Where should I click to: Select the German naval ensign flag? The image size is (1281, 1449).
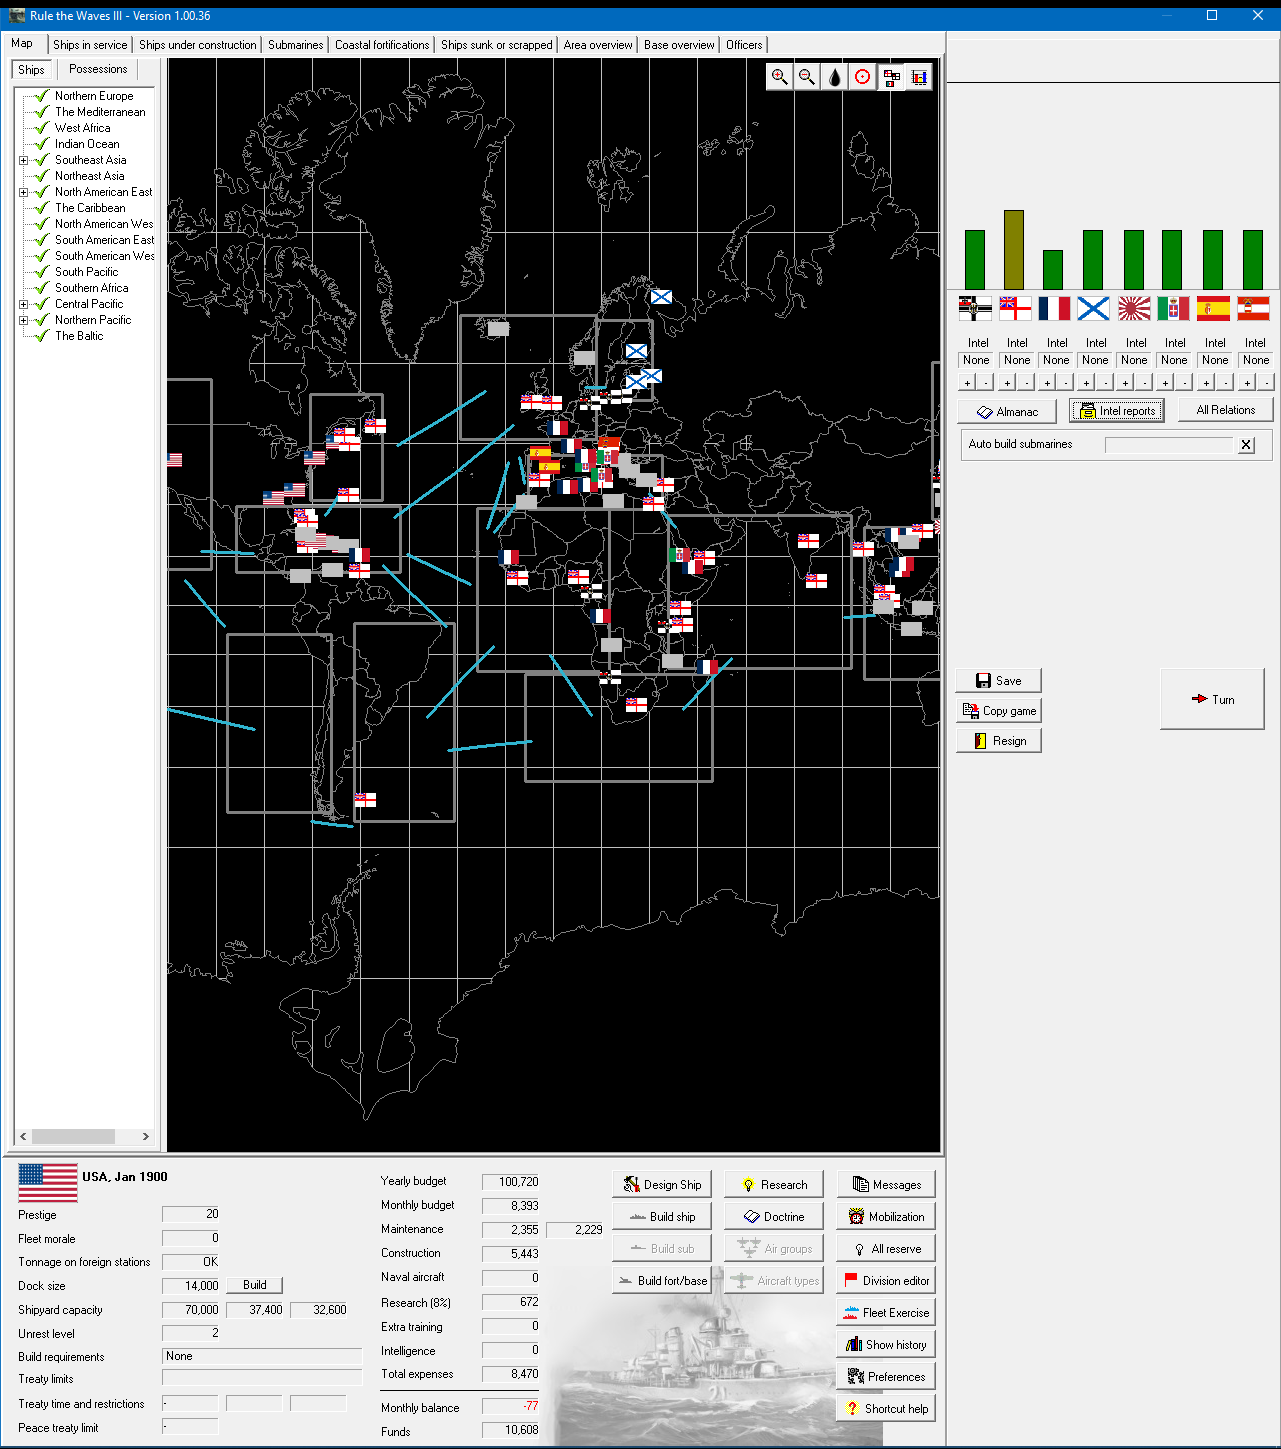pyautogui.click(x=975, y=308)
